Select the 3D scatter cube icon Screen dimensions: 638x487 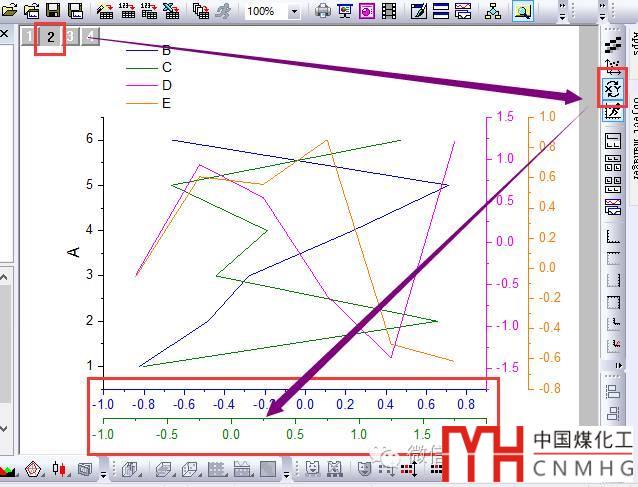[x=190, y=470]
